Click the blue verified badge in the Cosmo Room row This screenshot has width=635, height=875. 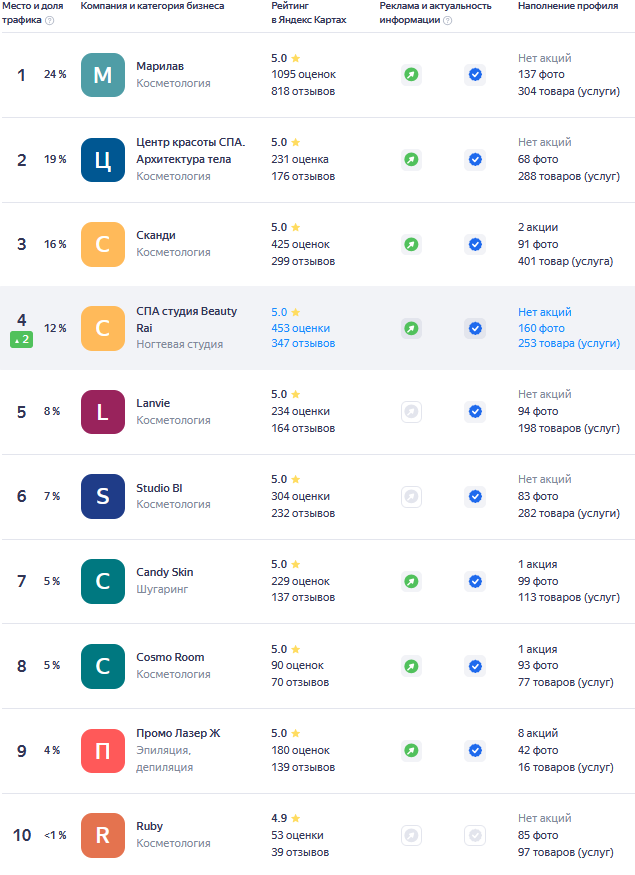[475, 666]
